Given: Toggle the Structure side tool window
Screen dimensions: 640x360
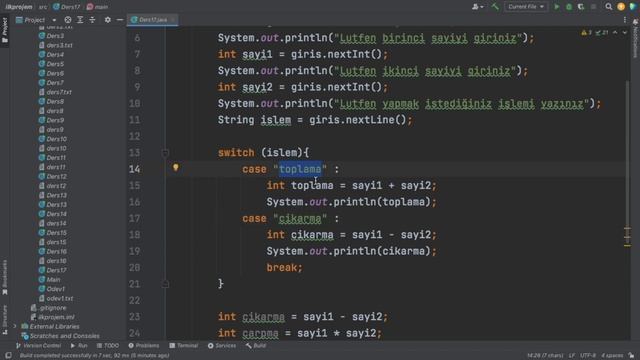Looking at the screenshot, I should 5,320.
